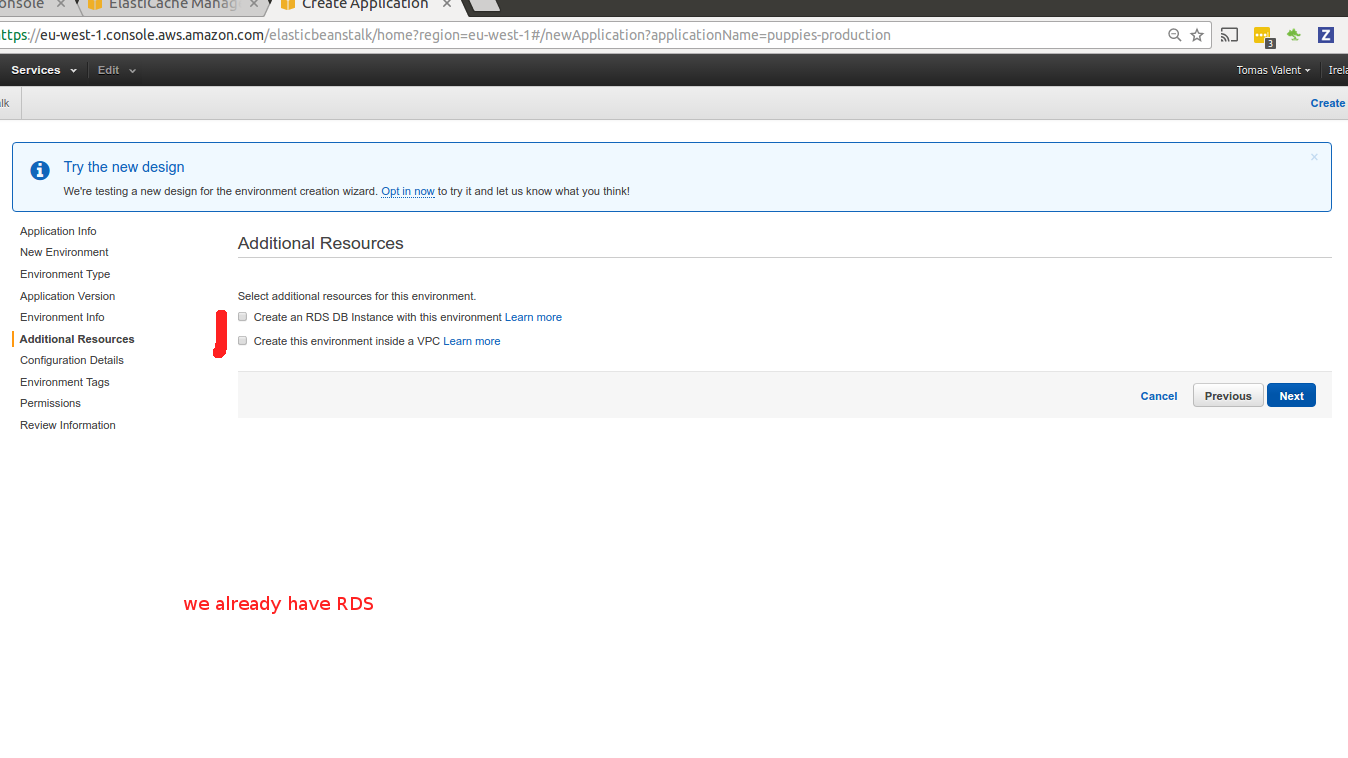This screenshot has height=758, width=1348.
Task: Click the Additional Resources heading
Action: pos(321,243)
